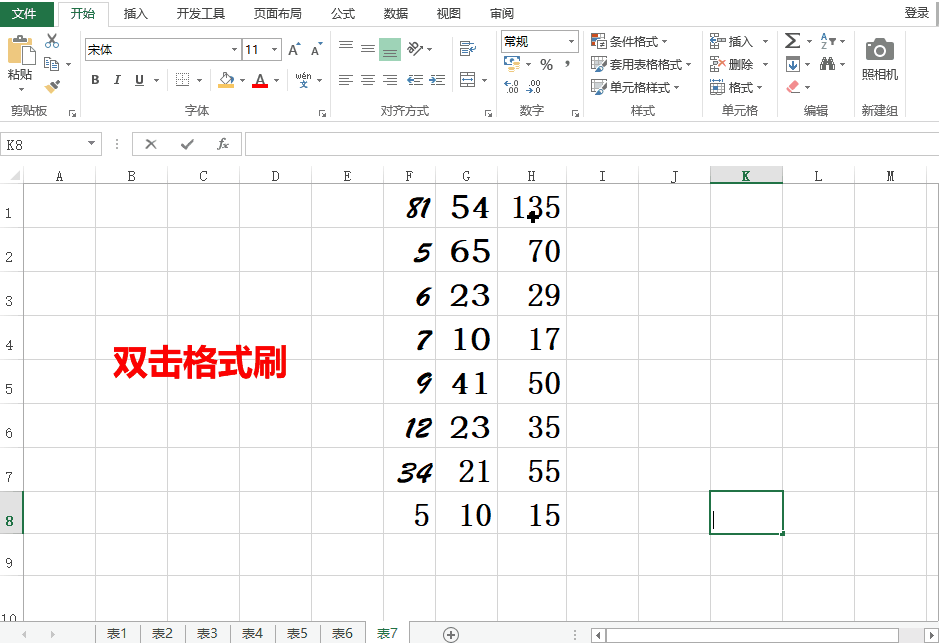This screenshot has height=643, width=939.
Task: Click the Find binoculars icon
Action: tap(828, 63)
